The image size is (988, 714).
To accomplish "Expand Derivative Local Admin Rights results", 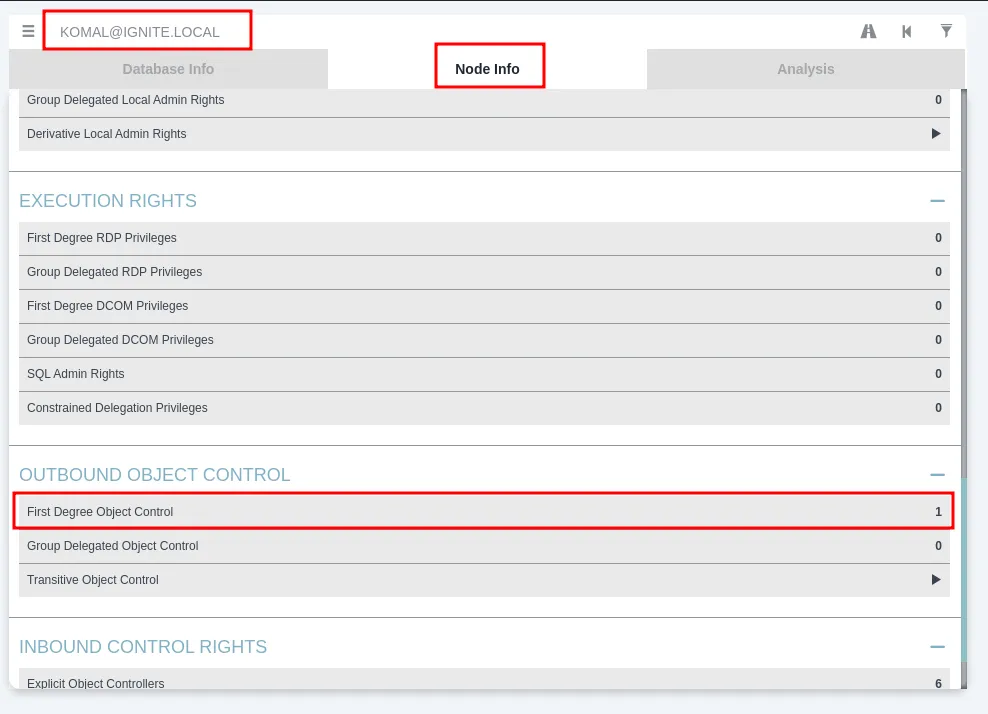I will point(936,133).
